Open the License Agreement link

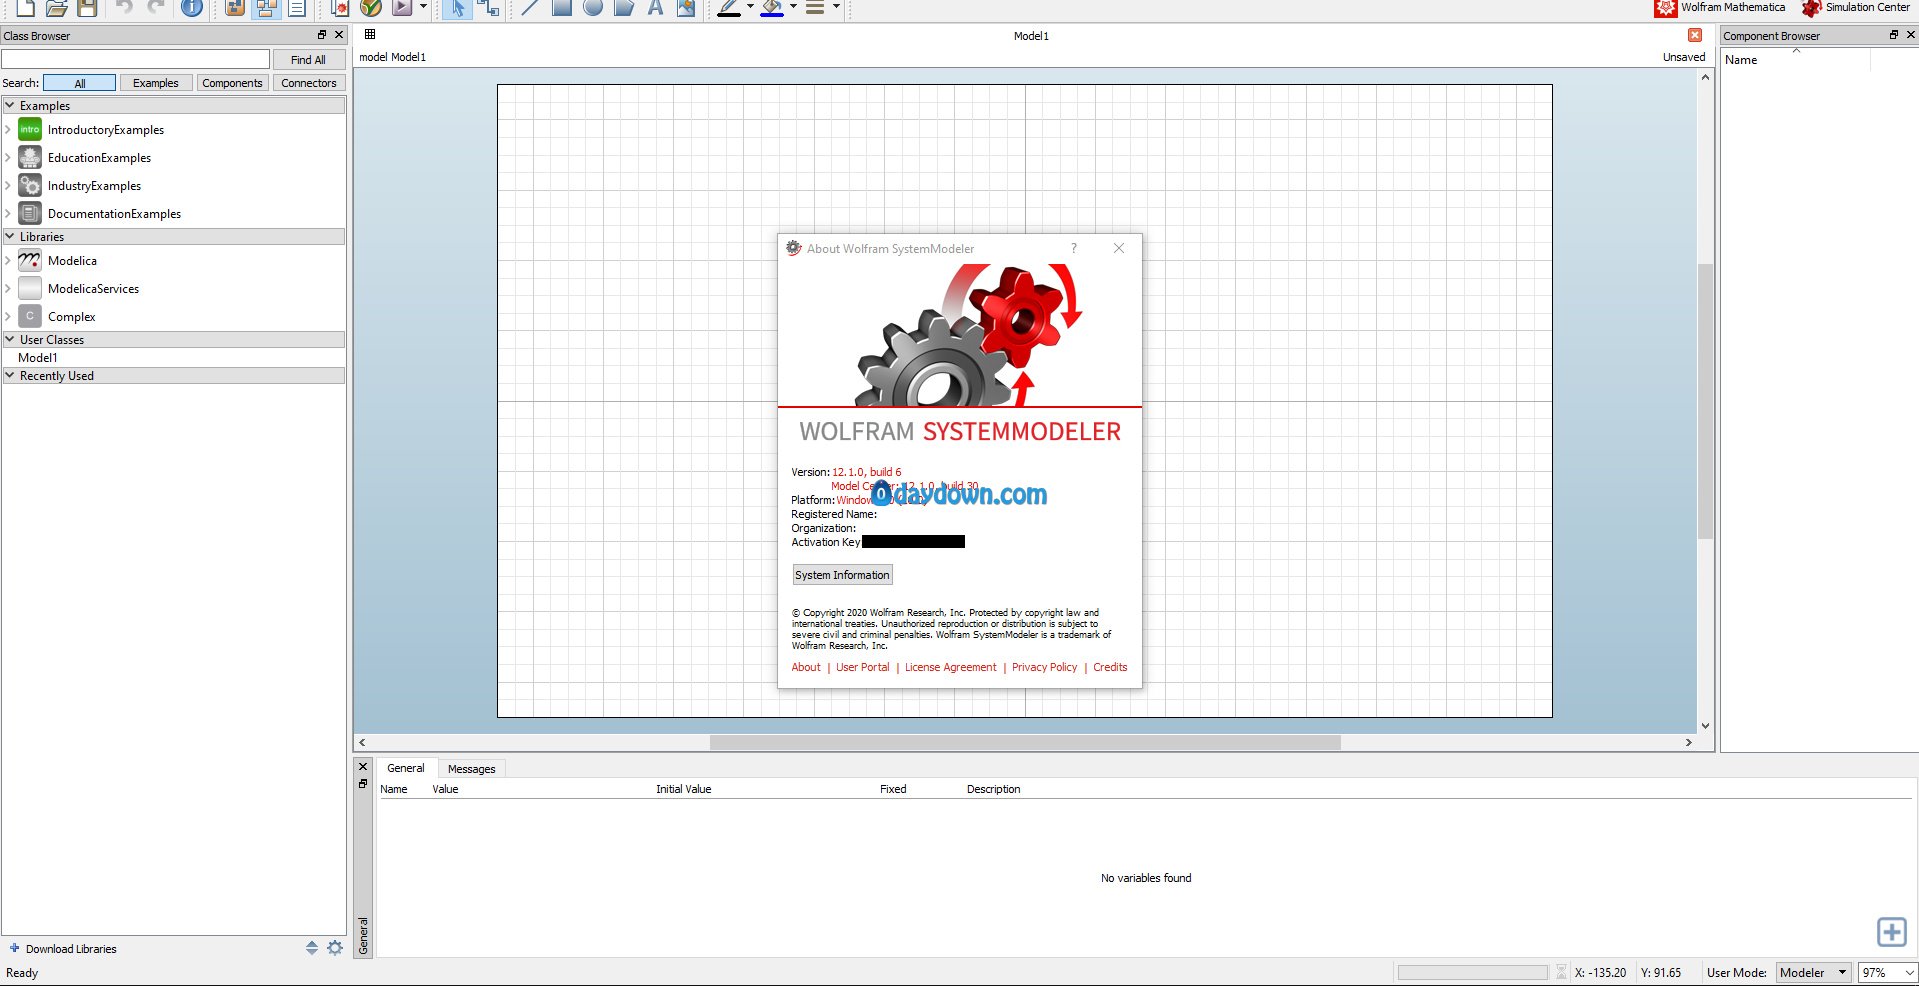coord(951,667)
